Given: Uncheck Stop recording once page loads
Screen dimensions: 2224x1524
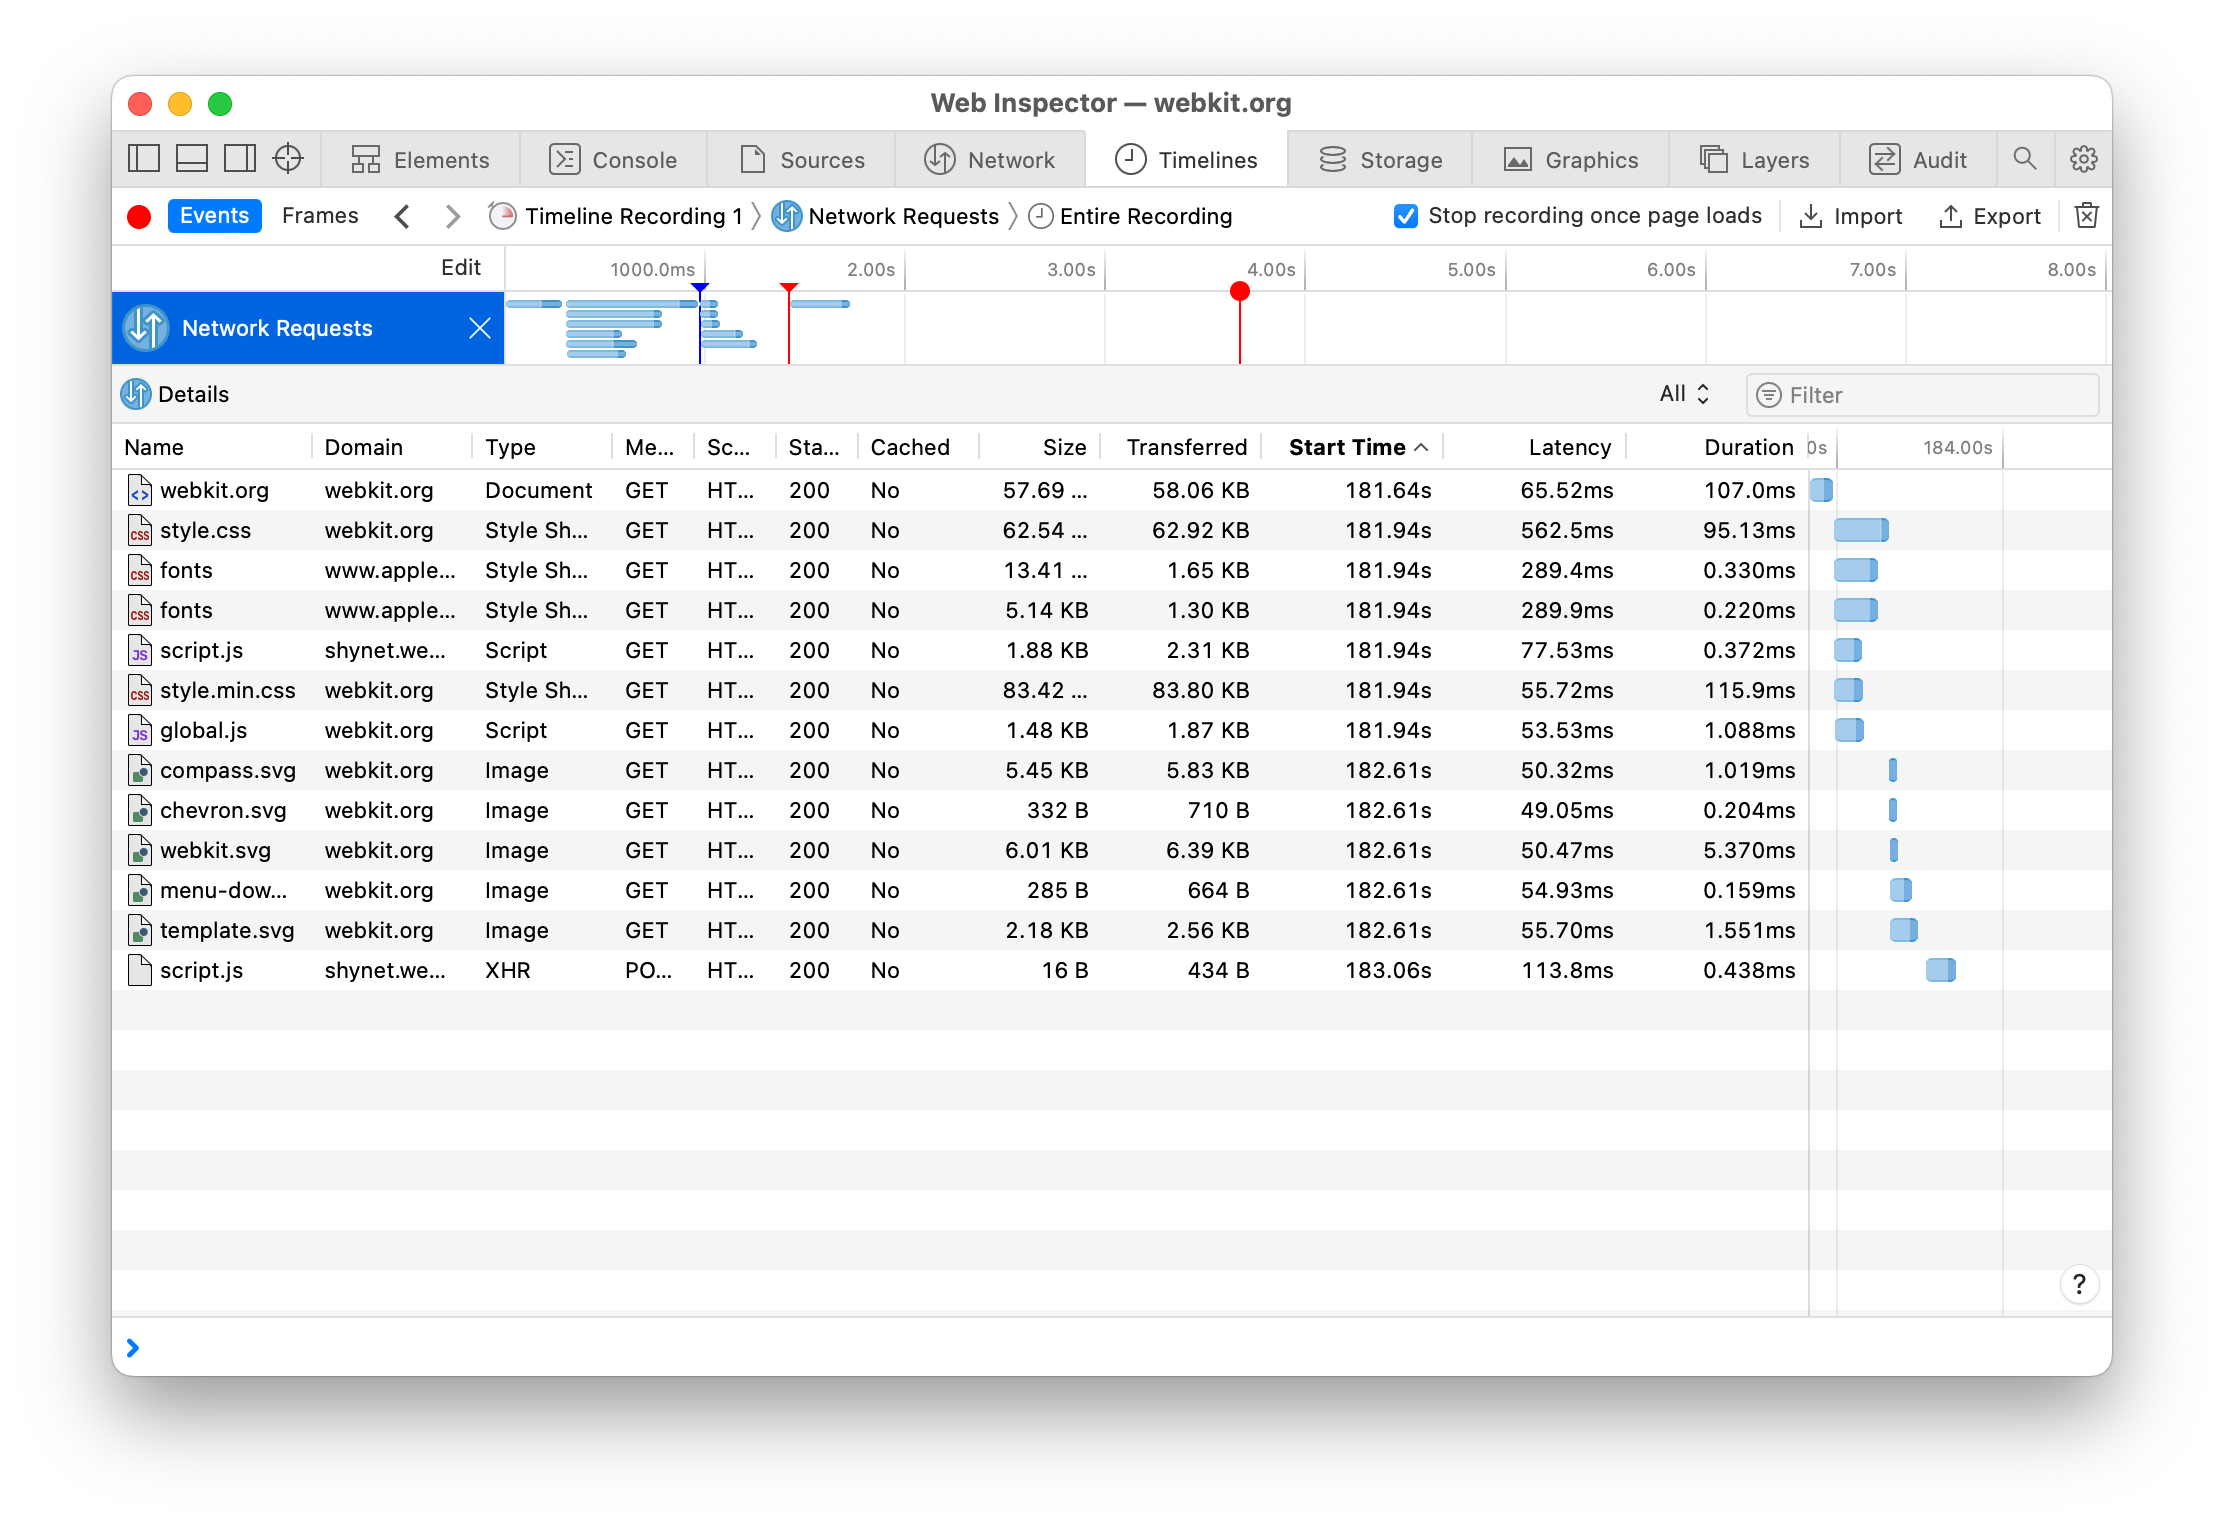Looking at the screenshot, I should [1405, 216].
